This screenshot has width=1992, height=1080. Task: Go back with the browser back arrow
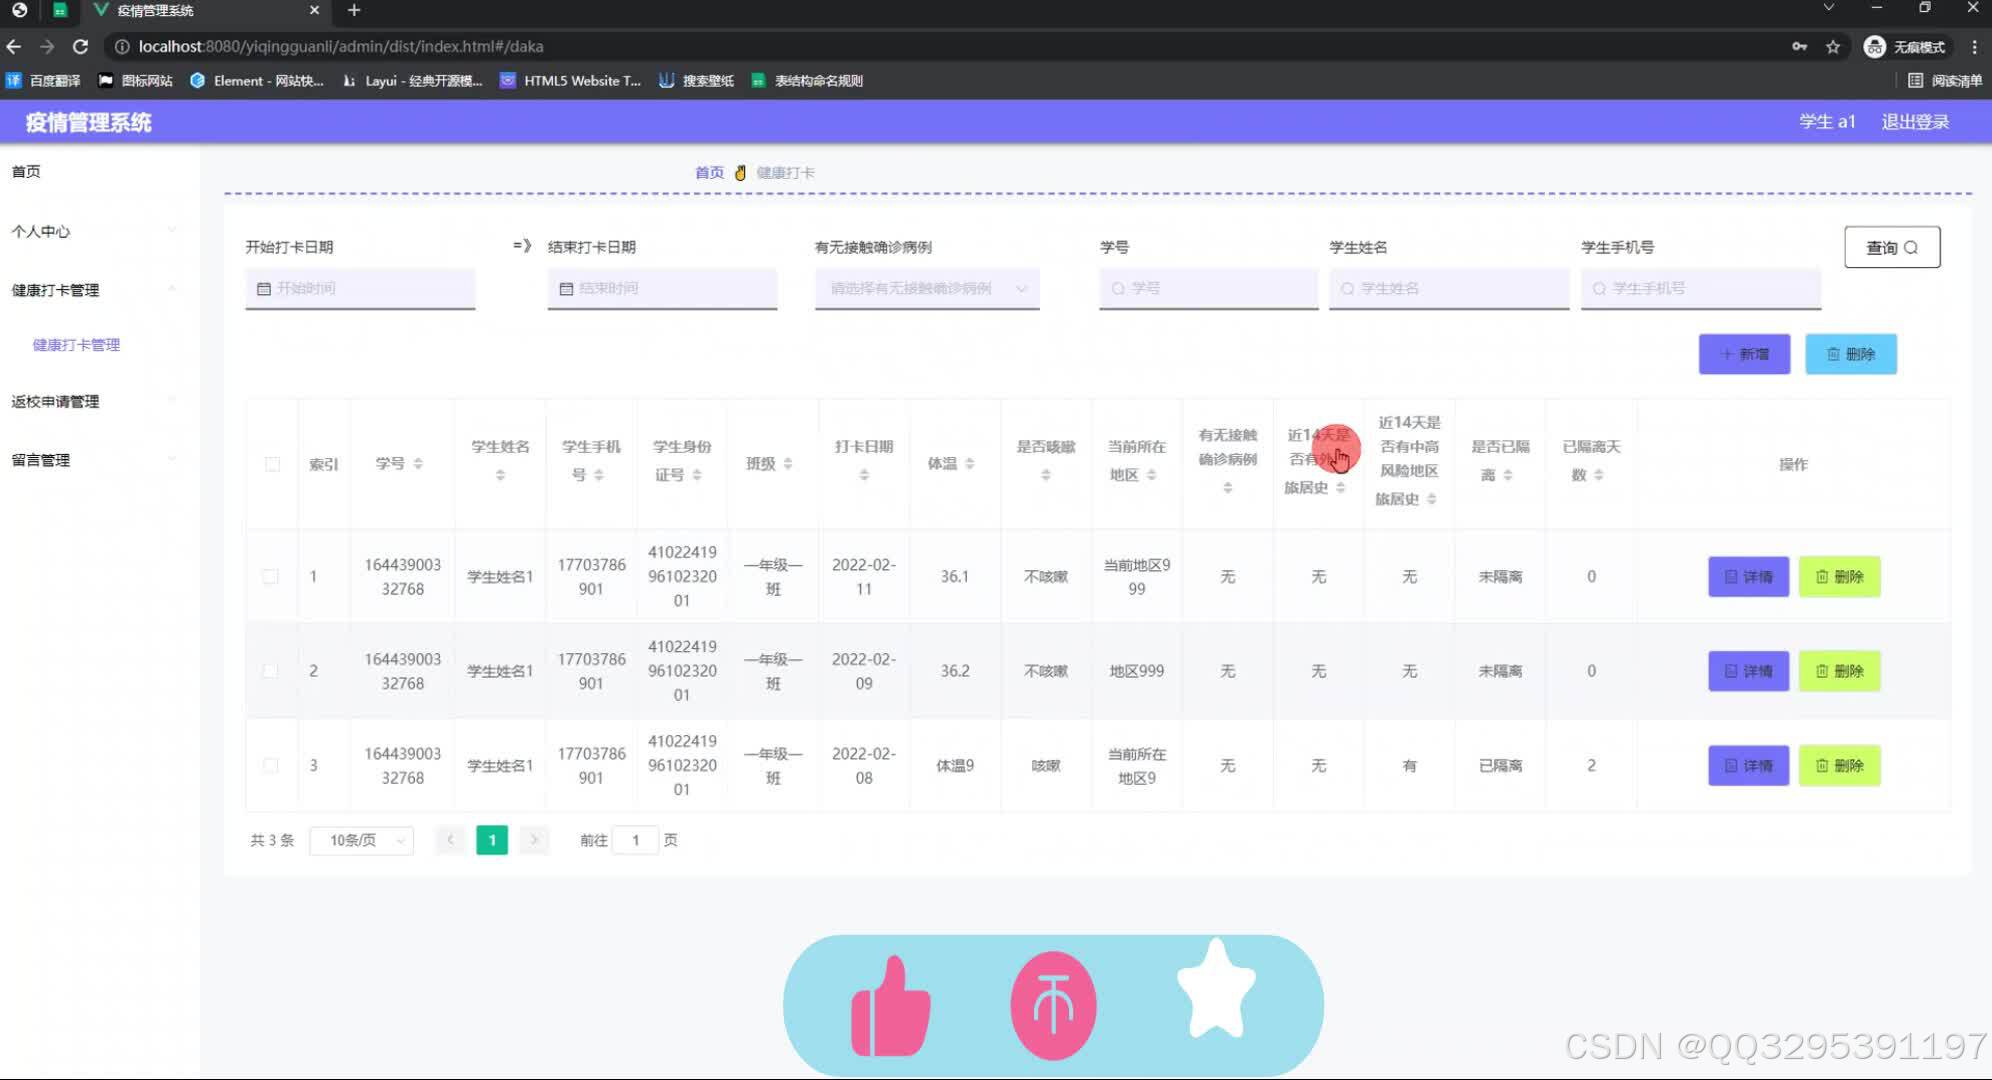pyautogui.click(x=14, y=46)
